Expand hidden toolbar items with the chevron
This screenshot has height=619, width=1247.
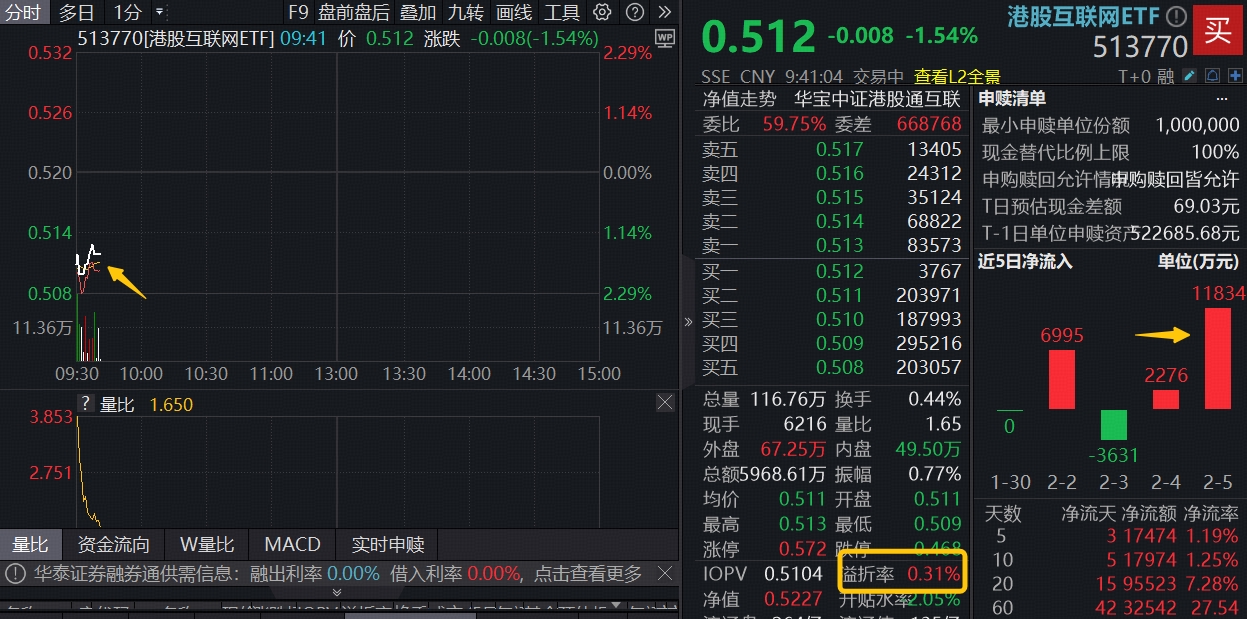tap(665, 12)
